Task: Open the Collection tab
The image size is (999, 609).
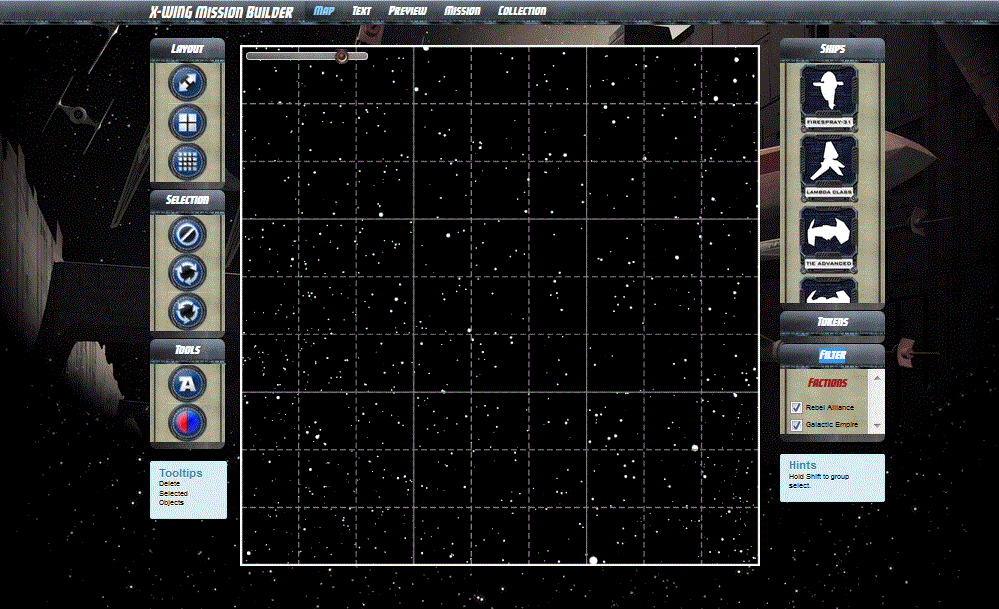Action: click(522, 11)
